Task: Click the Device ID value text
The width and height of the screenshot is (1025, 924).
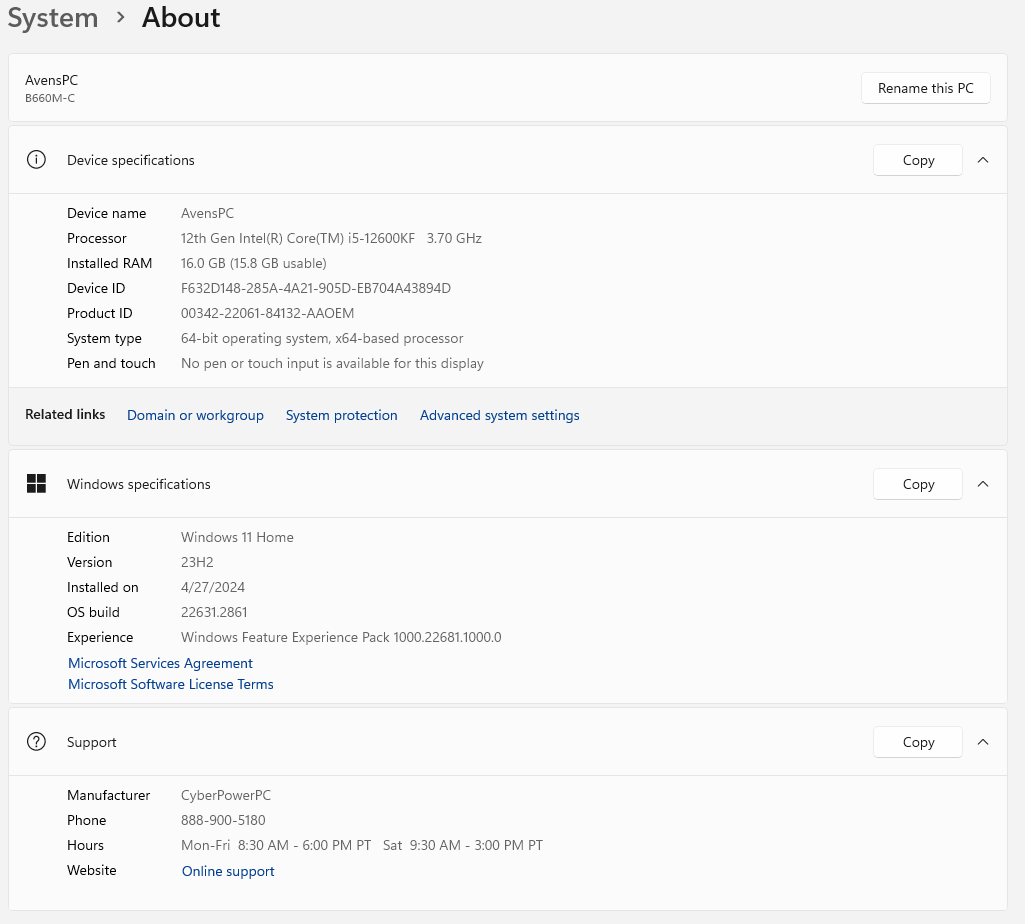Action: (x=315, y=288)
